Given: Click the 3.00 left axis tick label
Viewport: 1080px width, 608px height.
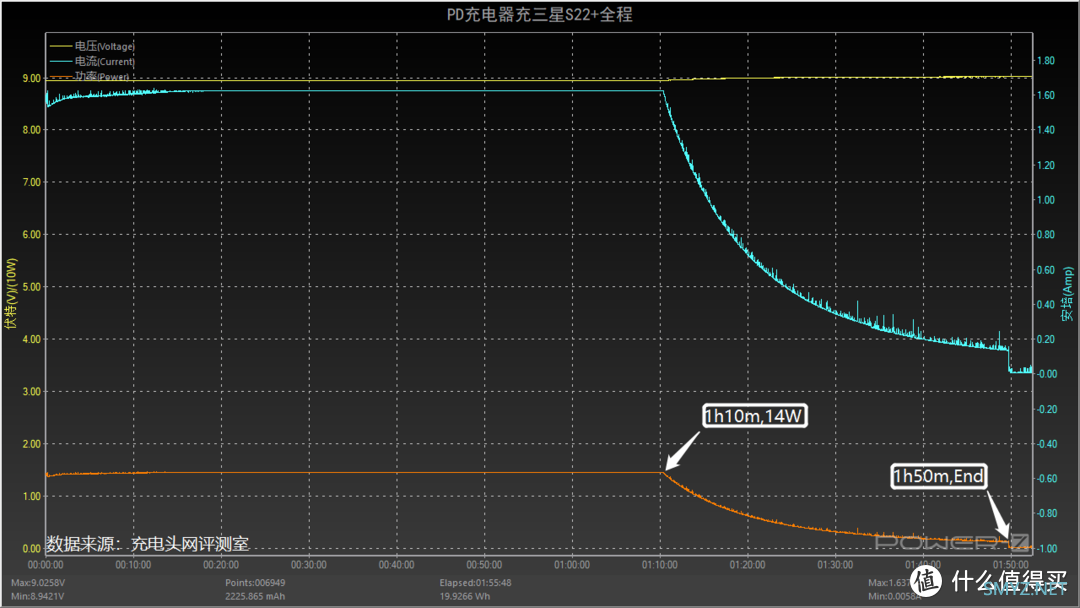Looking at the screenshot, I should 32,391.
